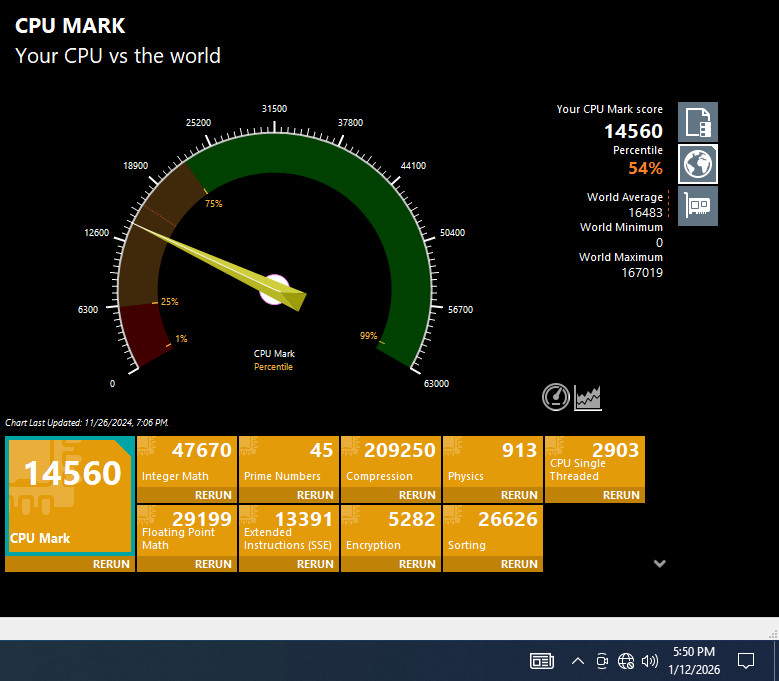The width and height of the screenshot is (779, 681).
Task: Rerun the full CPU Mark test
Action: (x=110, y=564)
